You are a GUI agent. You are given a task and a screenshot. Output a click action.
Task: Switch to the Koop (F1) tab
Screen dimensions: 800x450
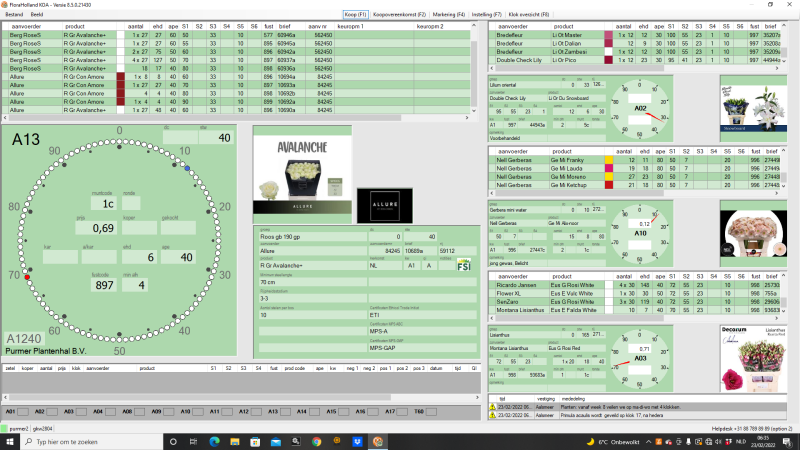point(355,16)
